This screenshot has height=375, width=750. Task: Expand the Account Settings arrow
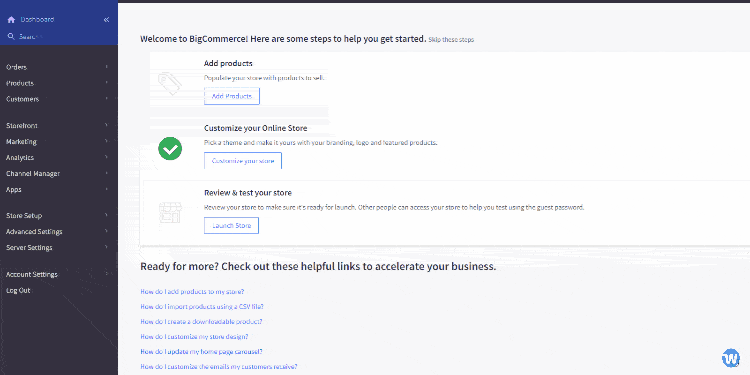(106, 274)
